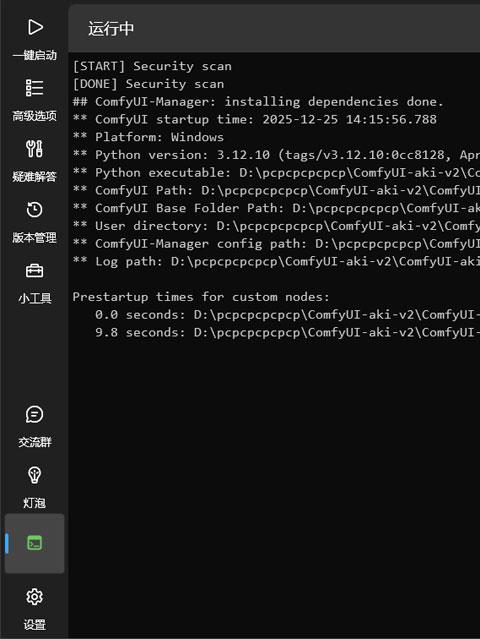480x639 pixels.
Task: Click the 一键启动 play triangle icon
Action: point(35,27)
